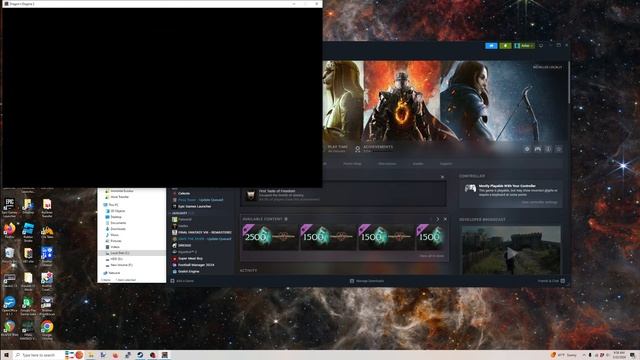
Task: Click the Achievements trophy icon
Action: click(358, 149)
